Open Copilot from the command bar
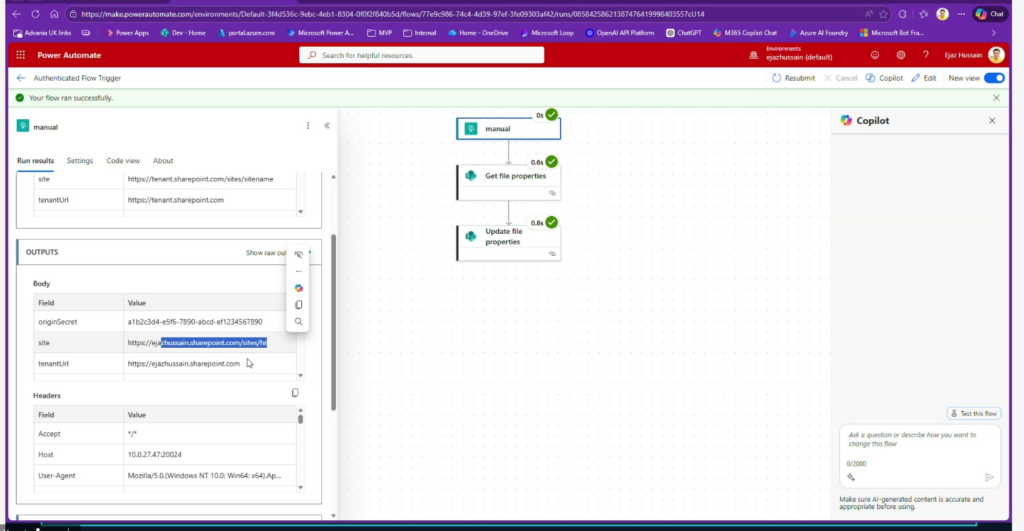This screenshot has height=531, width=1024. [884, 78]
